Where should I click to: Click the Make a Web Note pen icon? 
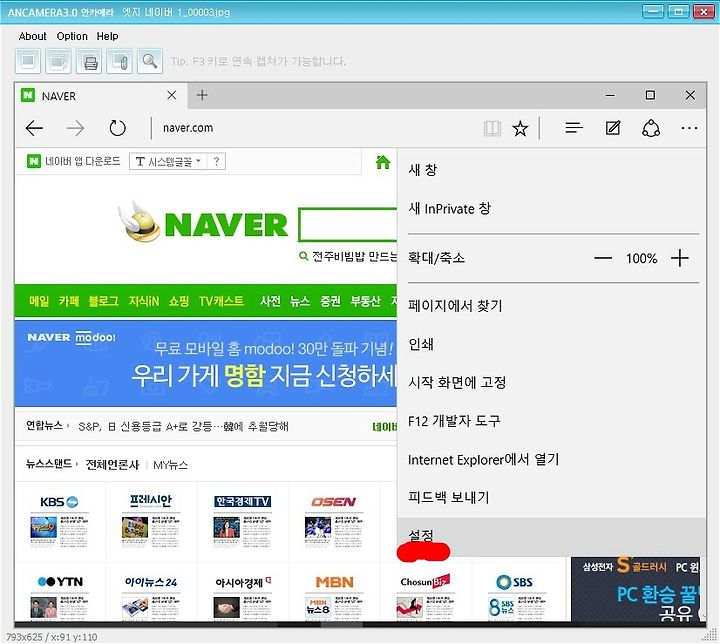point(613,128)
